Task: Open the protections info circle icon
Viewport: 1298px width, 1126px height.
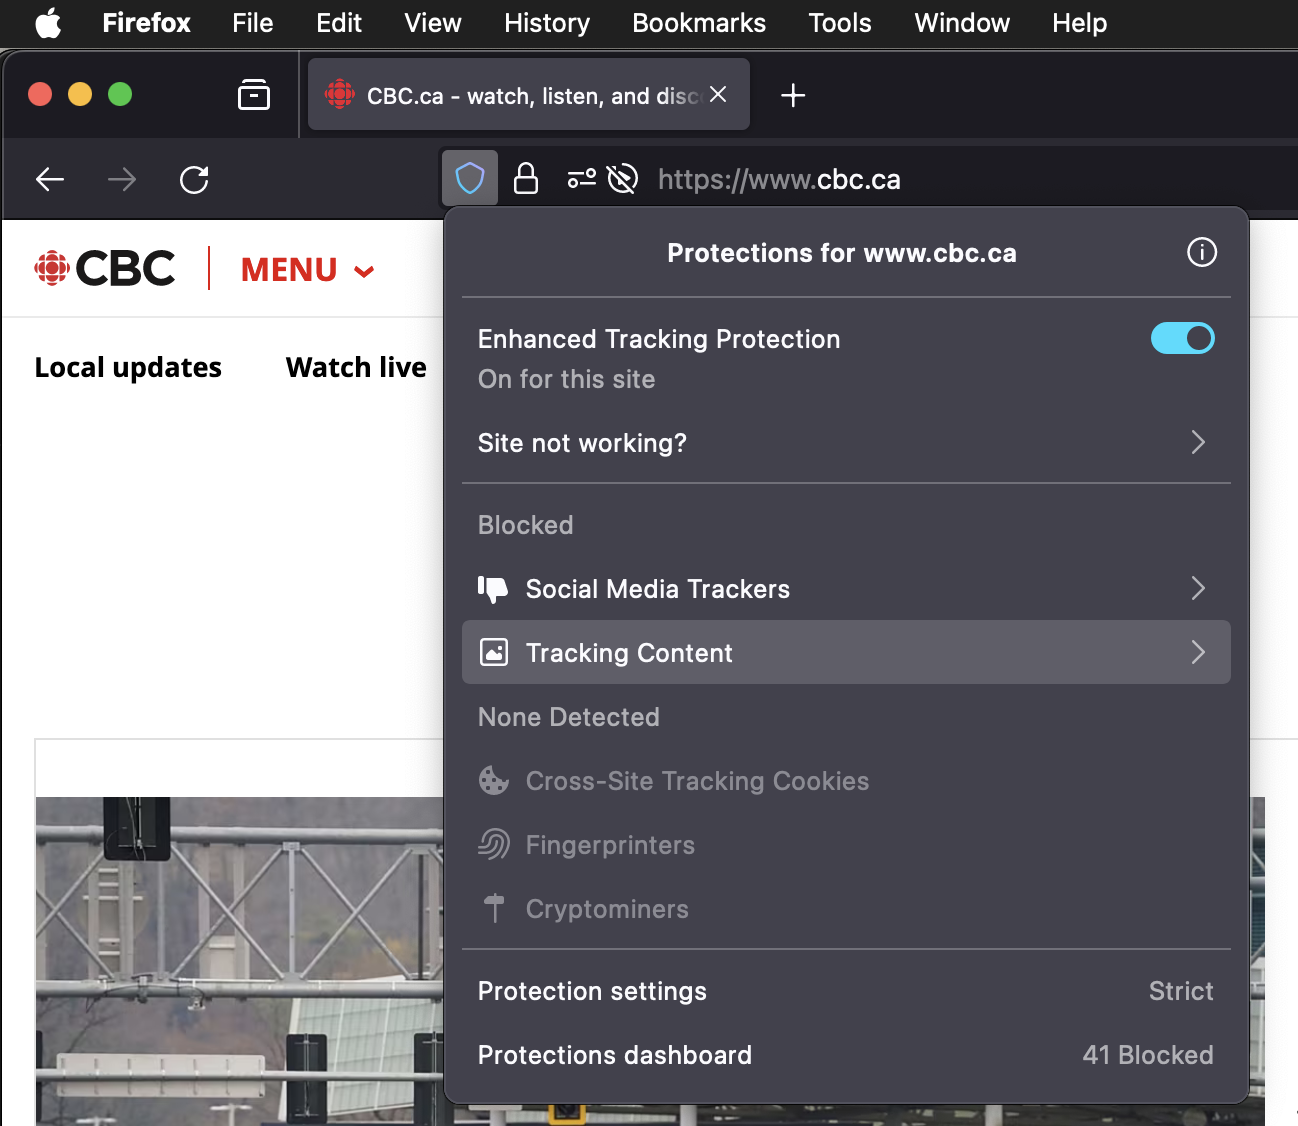Action: pos(1201,253)
